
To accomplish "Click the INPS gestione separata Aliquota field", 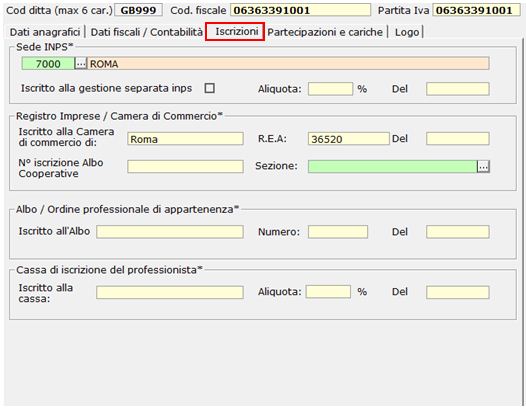I will click(330, 89).
